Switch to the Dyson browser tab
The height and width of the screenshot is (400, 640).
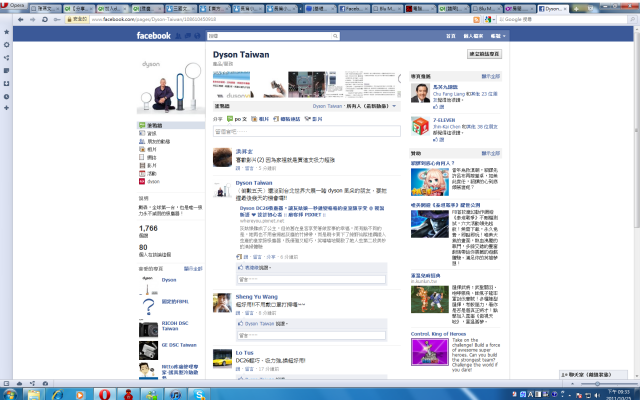(x=553, y=8)
